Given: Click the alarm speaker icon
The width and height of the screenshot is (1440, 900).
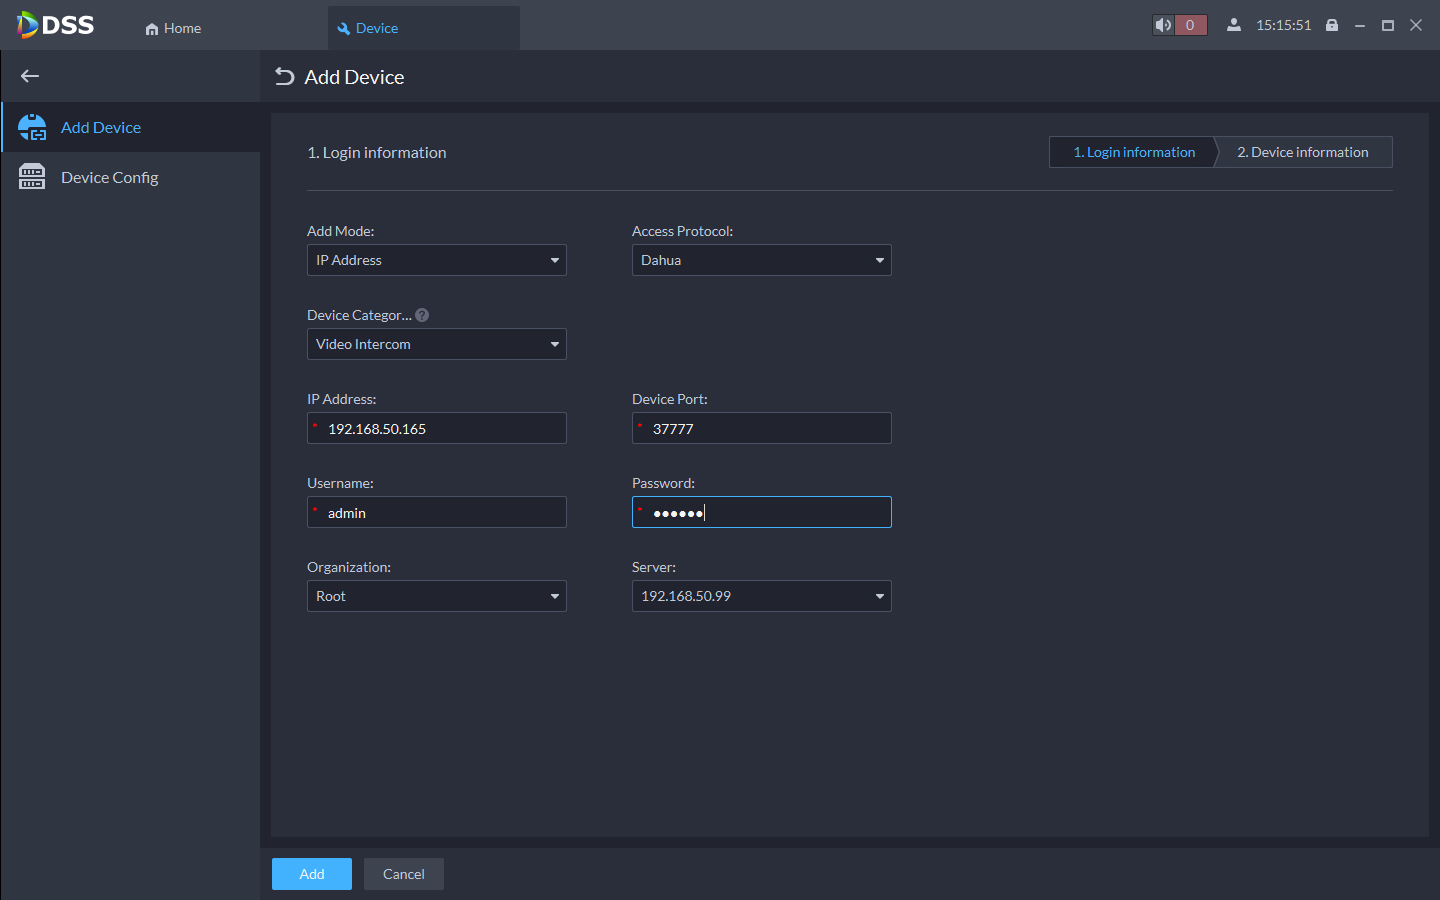Looking at the screenshot, I should tap(1163, 25).
